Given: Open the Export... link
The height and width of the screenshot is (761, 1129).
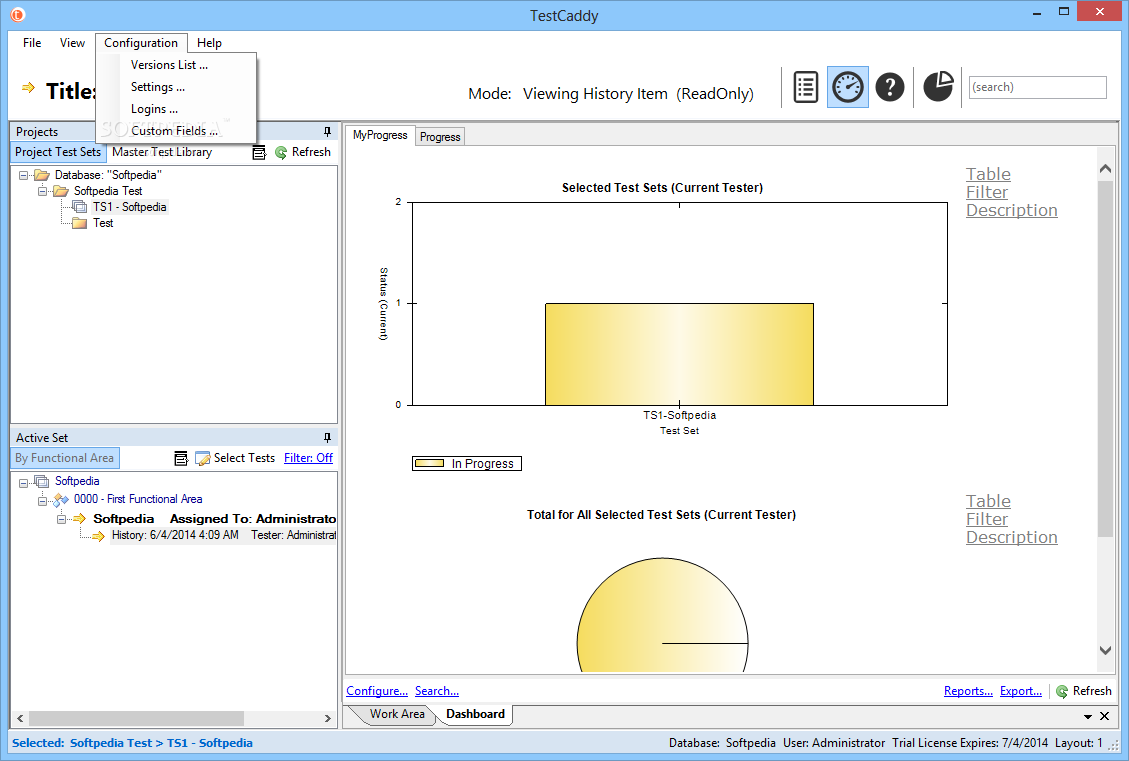Looking at the screenshot, I should (x=1021, y=691).
